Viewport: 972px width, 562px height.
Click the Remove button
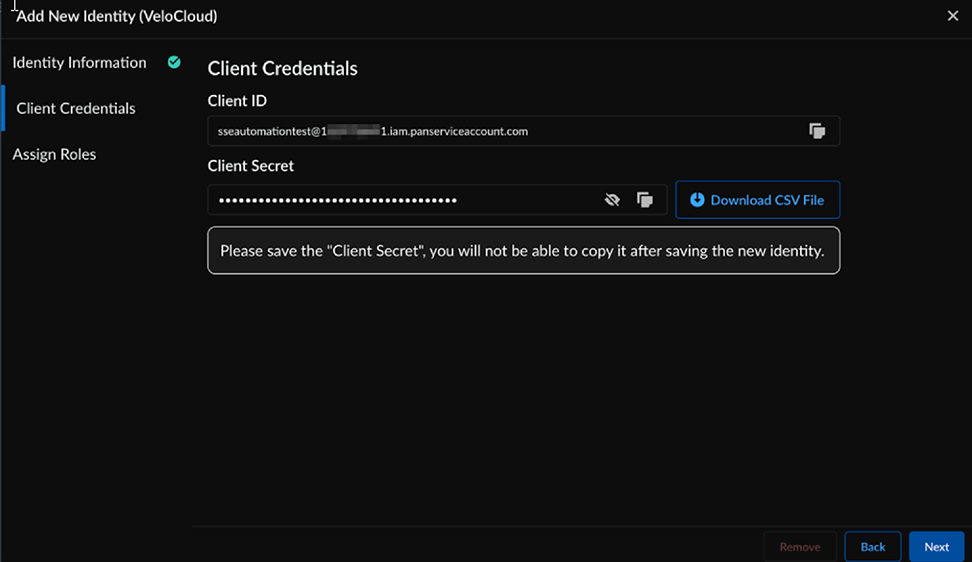point(799,547)
